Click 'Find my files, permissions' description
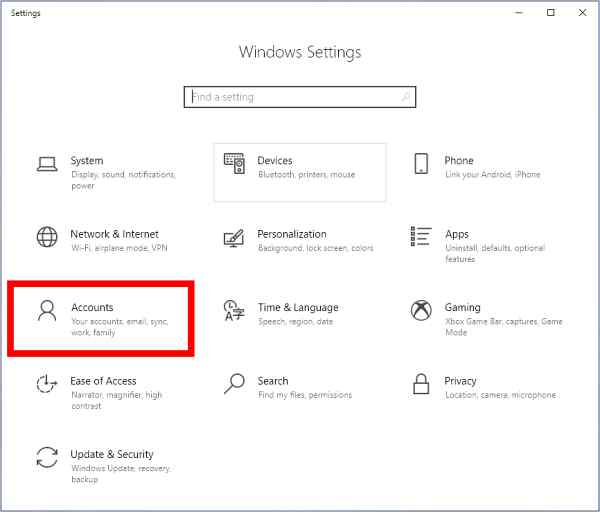This screenshot has height=512, width=600. pos(305,395)
